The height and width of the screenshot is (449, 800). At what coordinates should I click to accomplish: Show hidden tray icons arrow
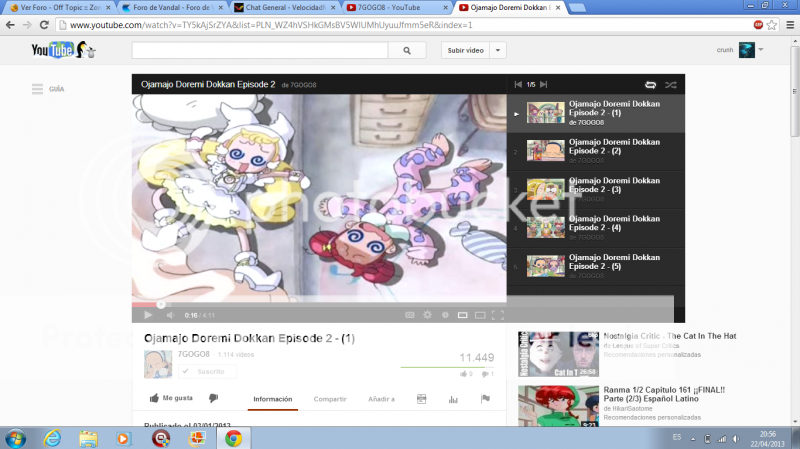[693, 439]
